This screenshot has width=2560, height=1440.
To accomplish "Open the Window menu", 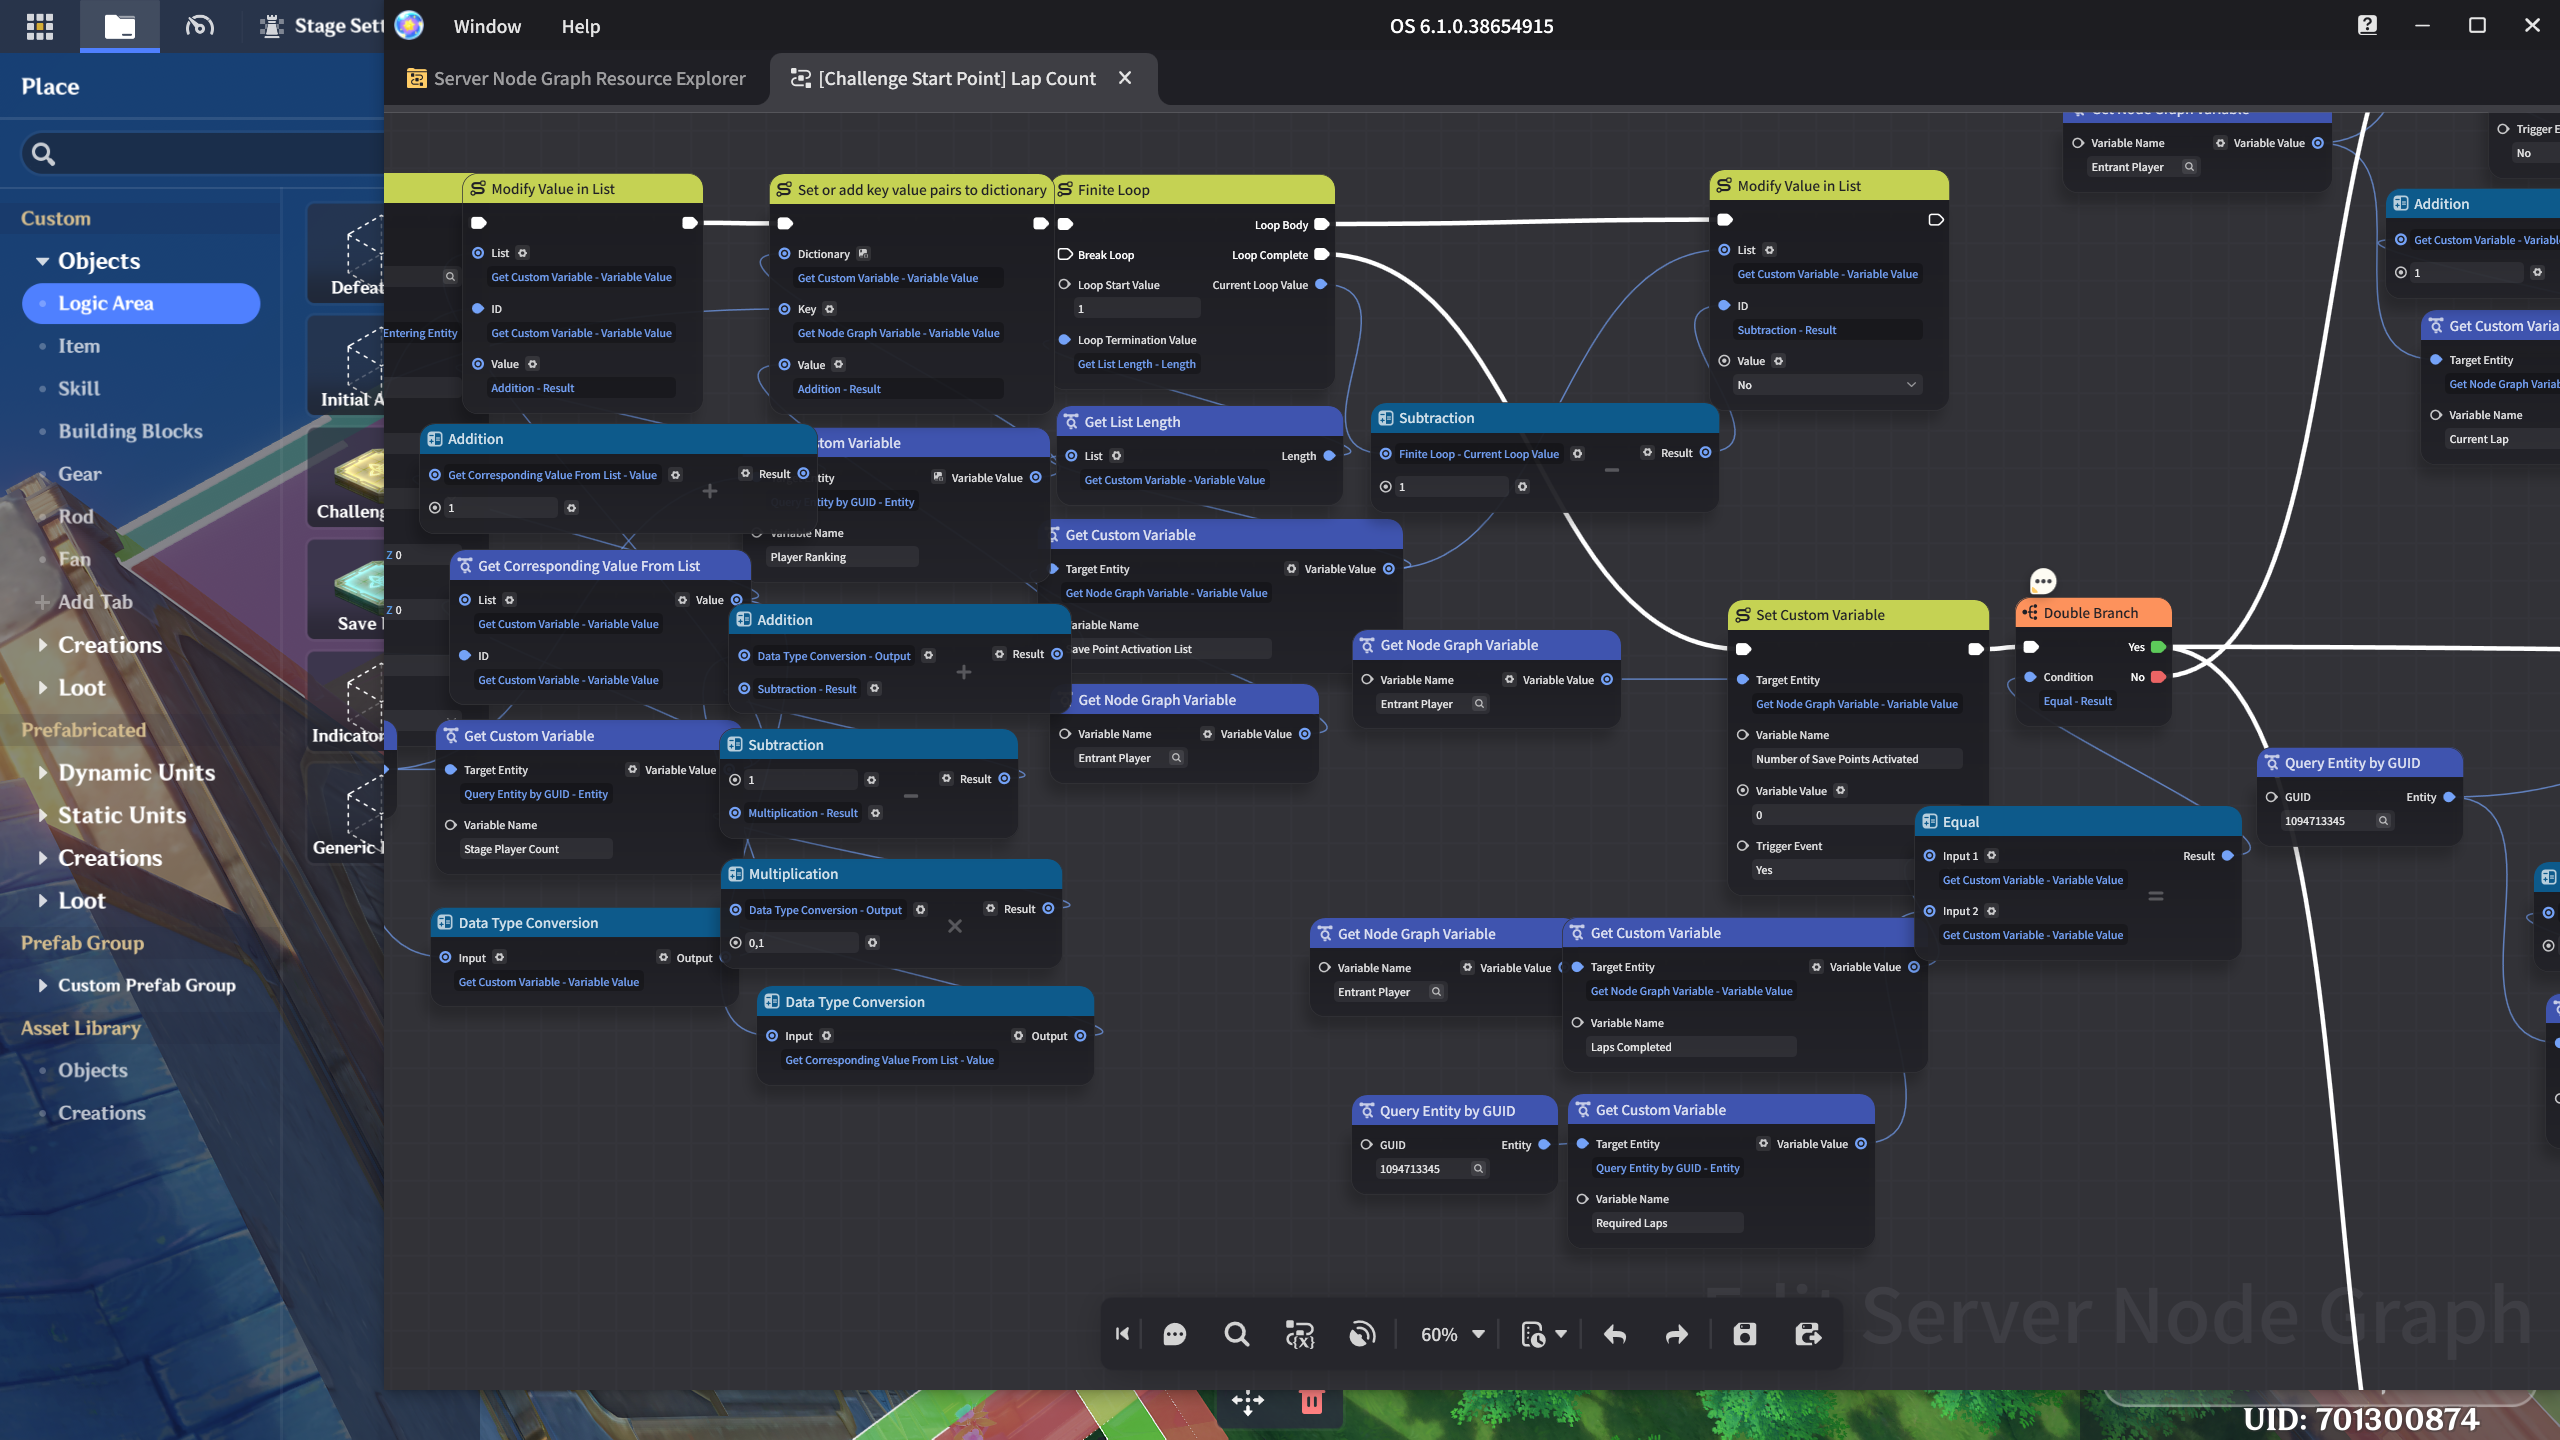I will click(x=487, y=26).
